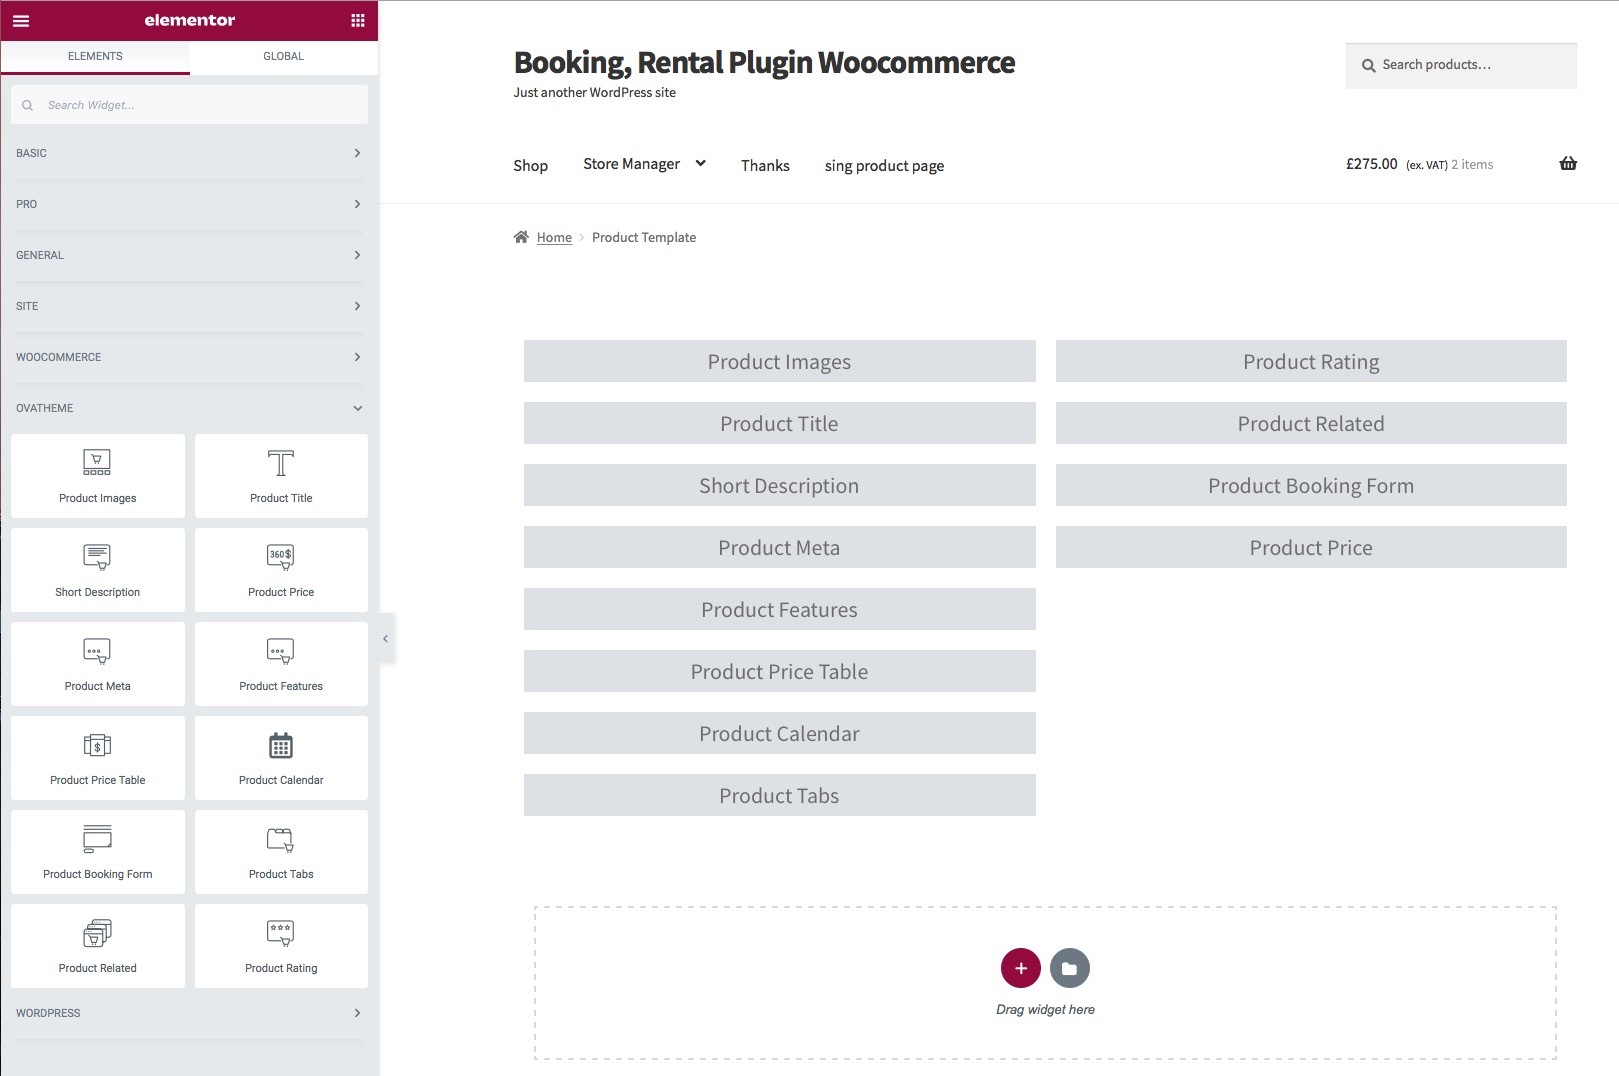This screenshot has height=1076, width=1619.
Task: Switch to the Global tab
Action: tap(284, 56)
